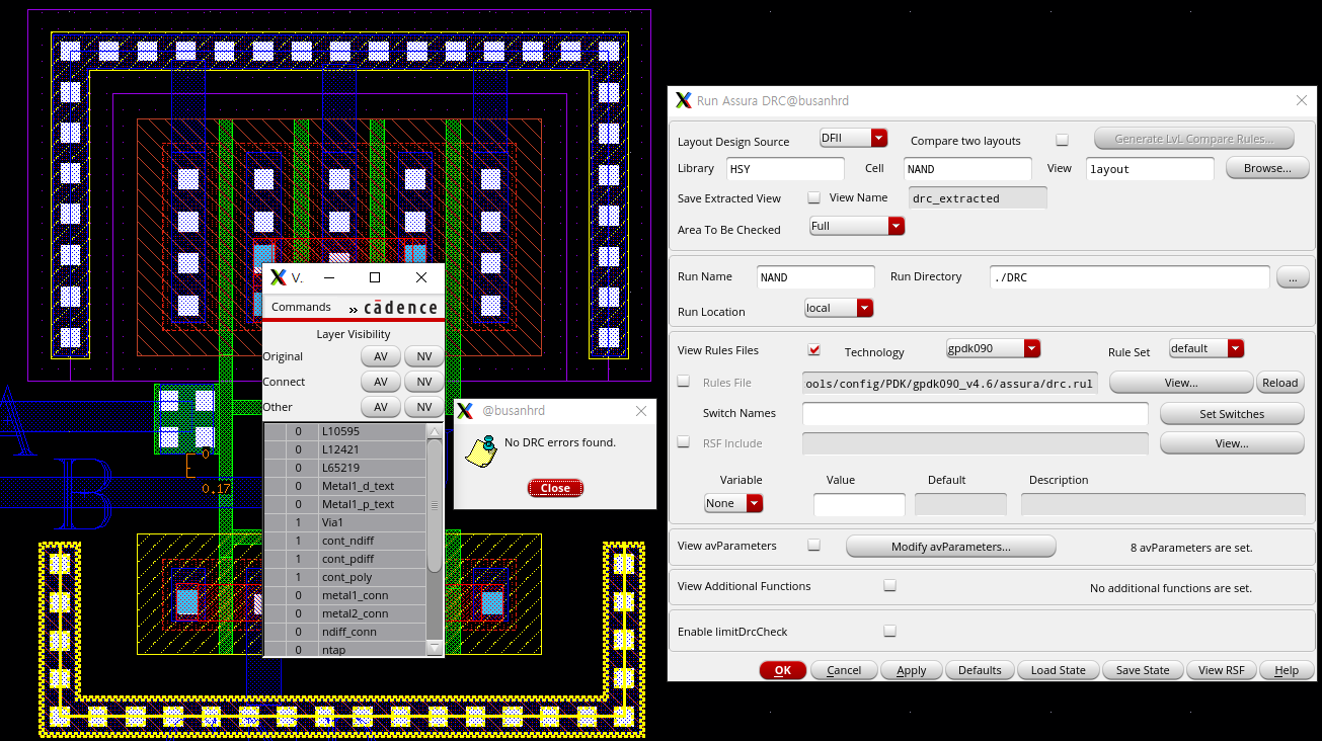
Task: Click the X logo of the Layer Visibility window
Action: (278, 277)
